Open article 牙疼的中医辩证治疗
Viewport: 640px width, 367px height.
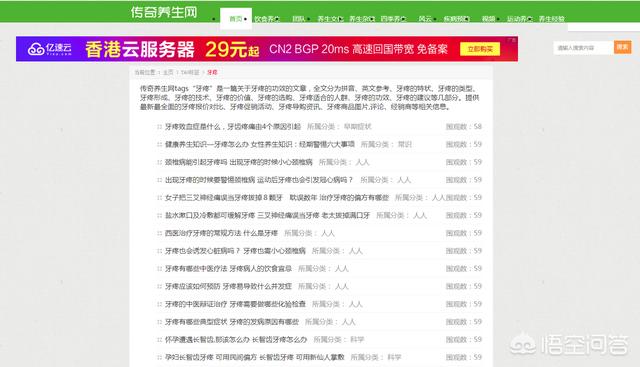[x=235, y=304]
